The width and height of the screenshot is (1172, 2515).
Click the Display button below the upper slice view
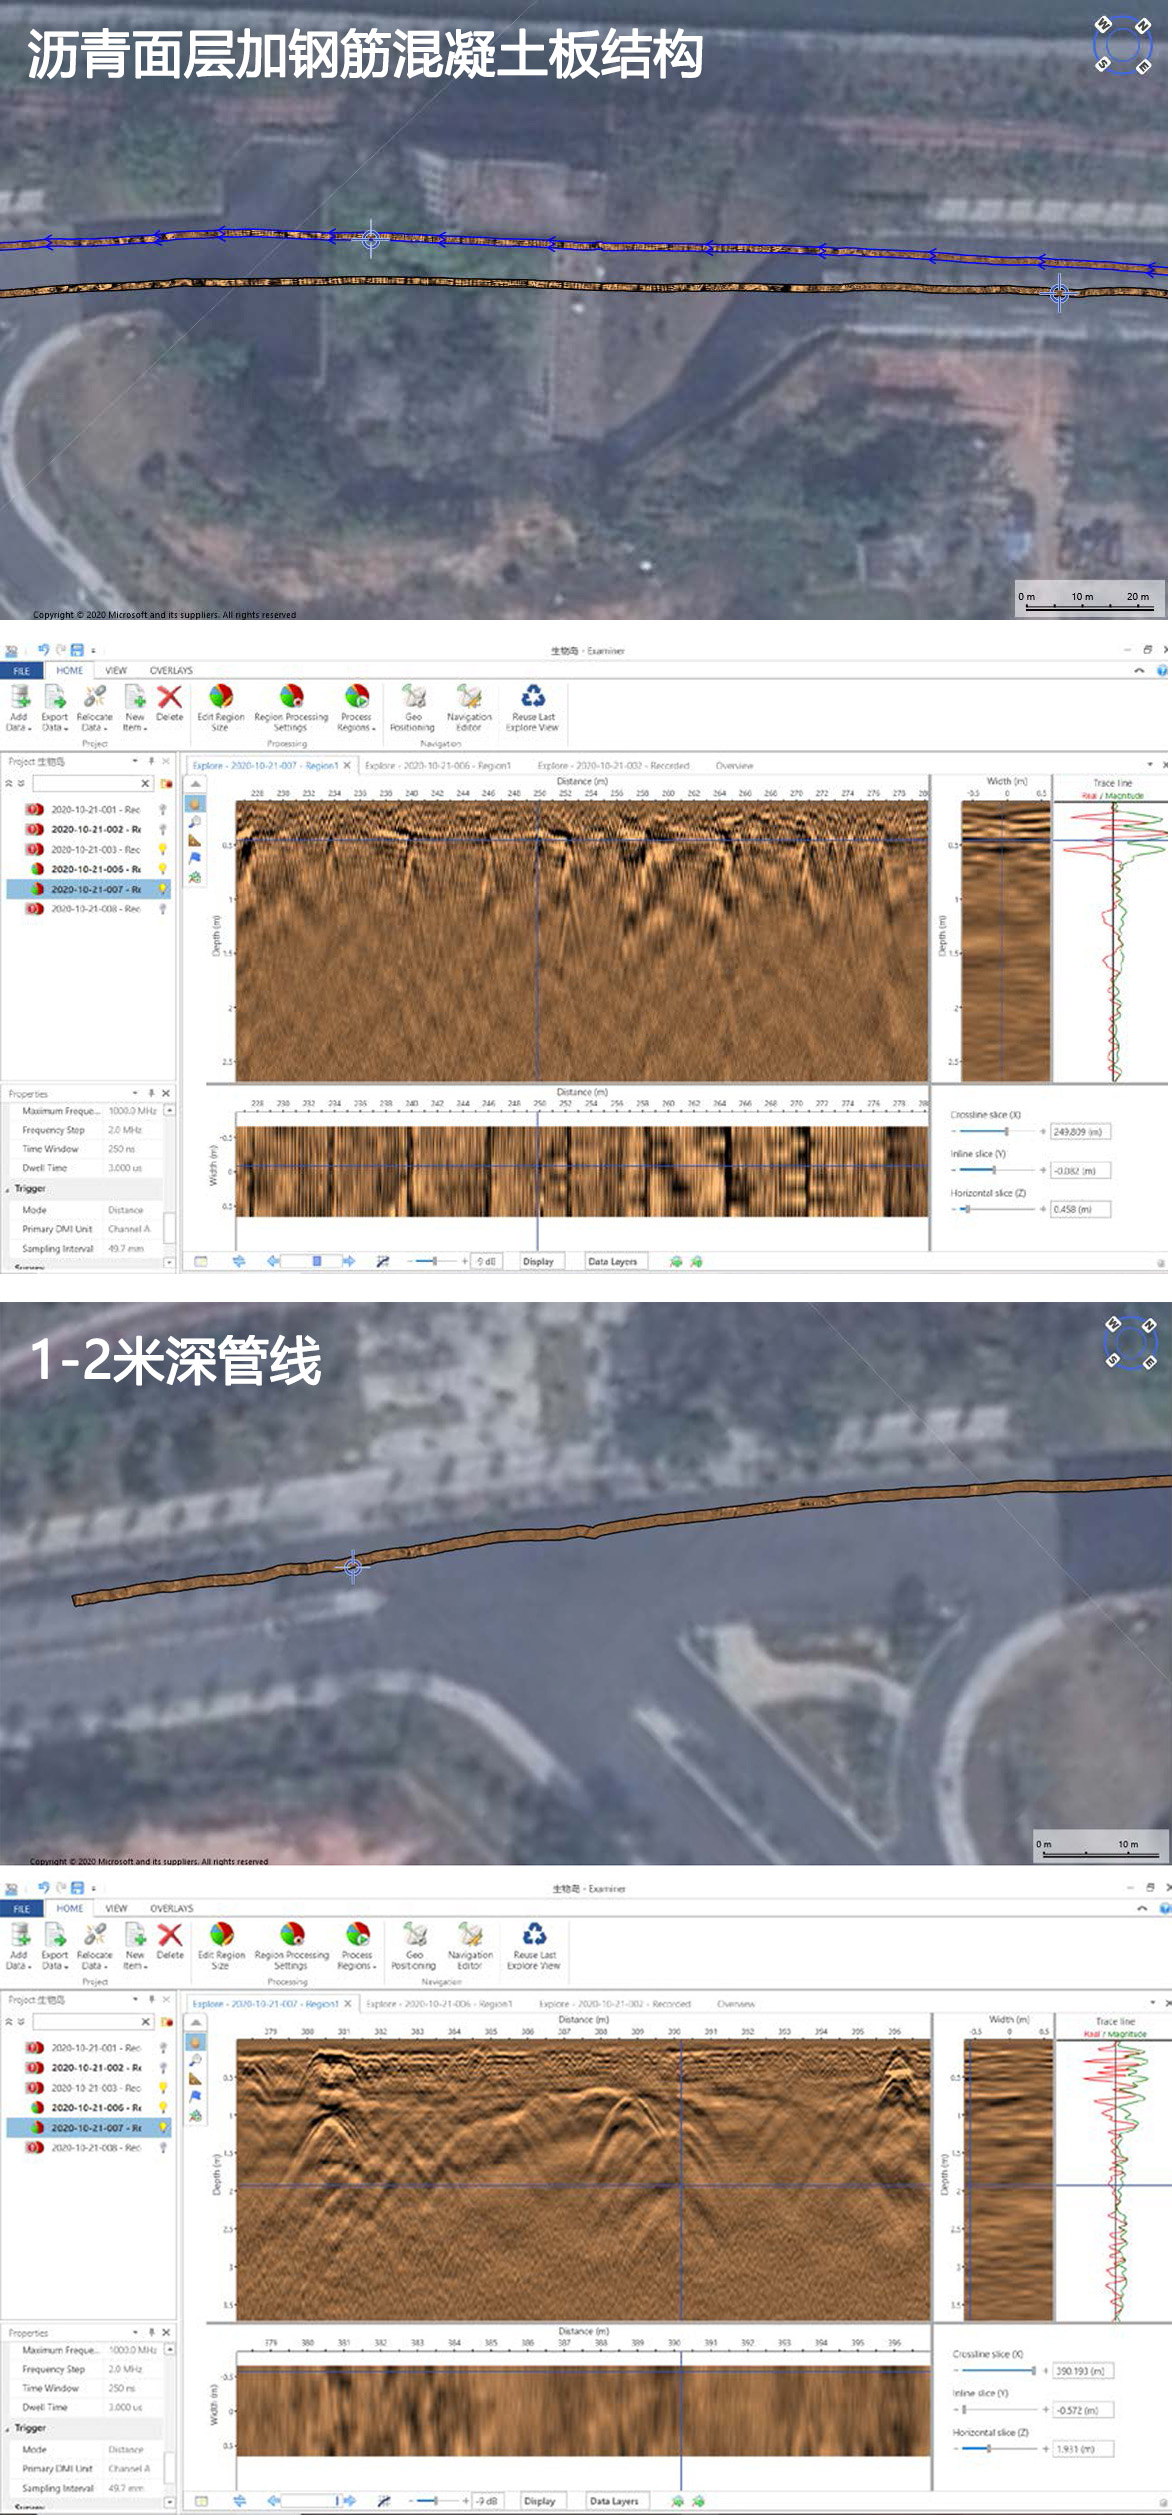[538, 1261]
